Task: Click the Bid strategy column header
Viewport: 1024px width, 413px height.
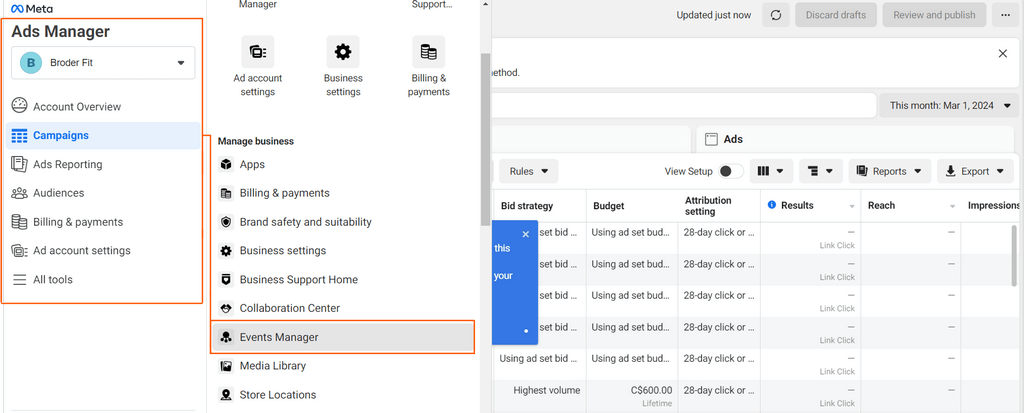Action: click(539, 206)
